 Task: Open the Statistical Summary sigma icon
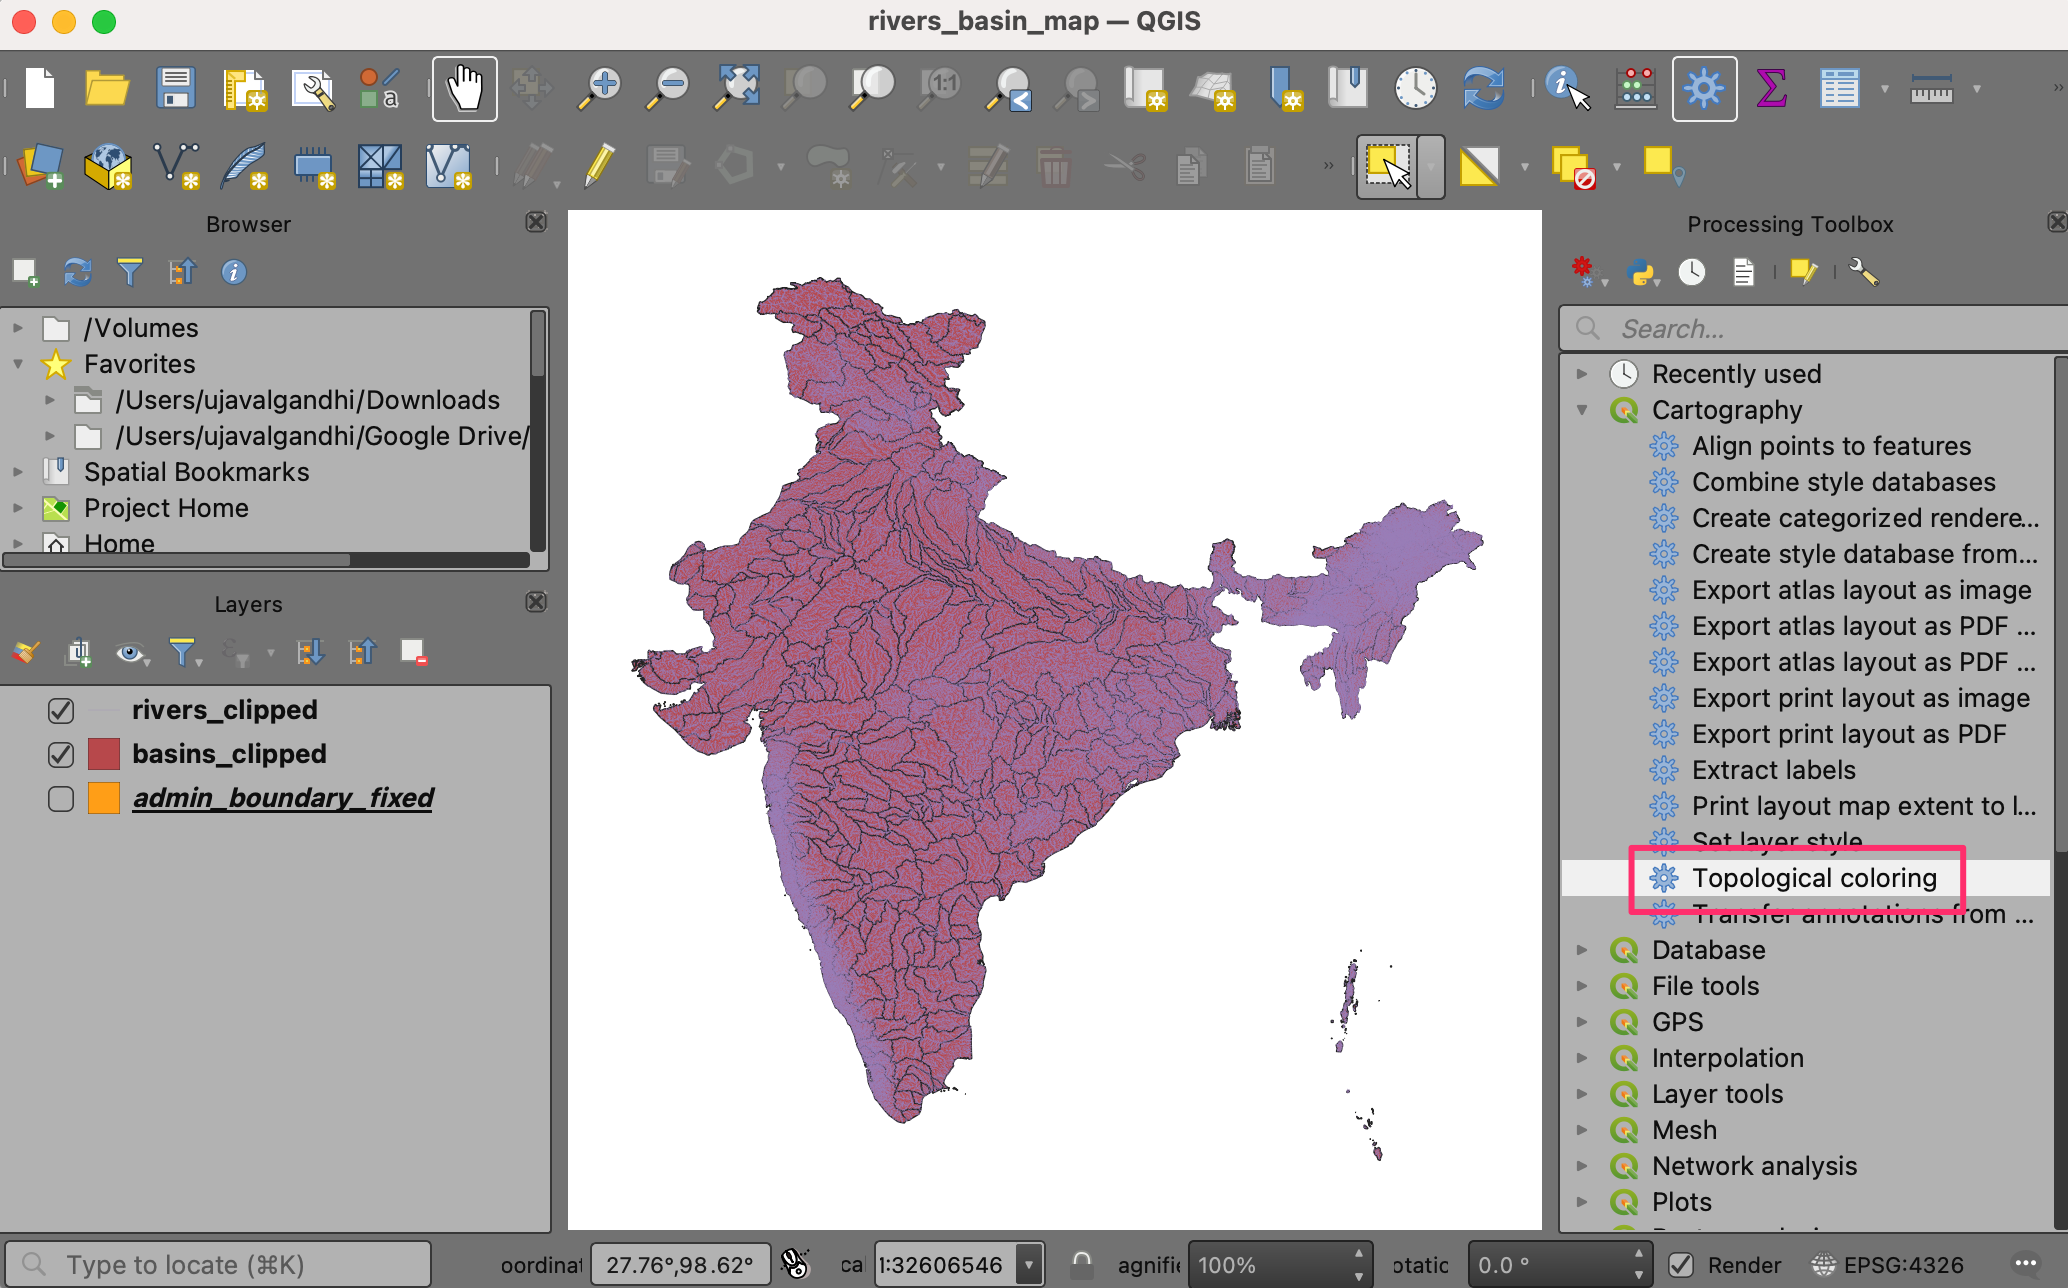click(x=1771, y=88)
